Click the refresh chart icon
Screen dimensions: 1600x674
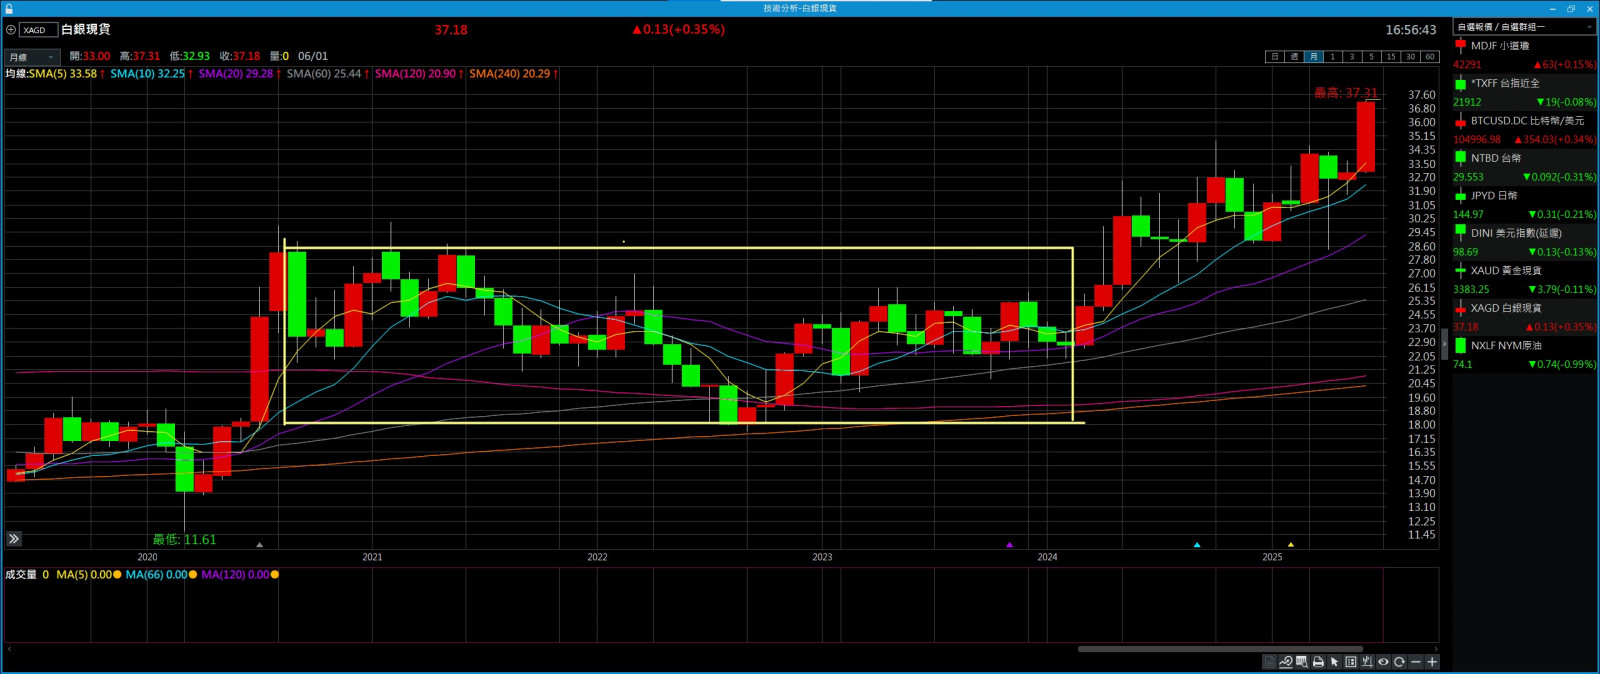(x=1399, y=662)
